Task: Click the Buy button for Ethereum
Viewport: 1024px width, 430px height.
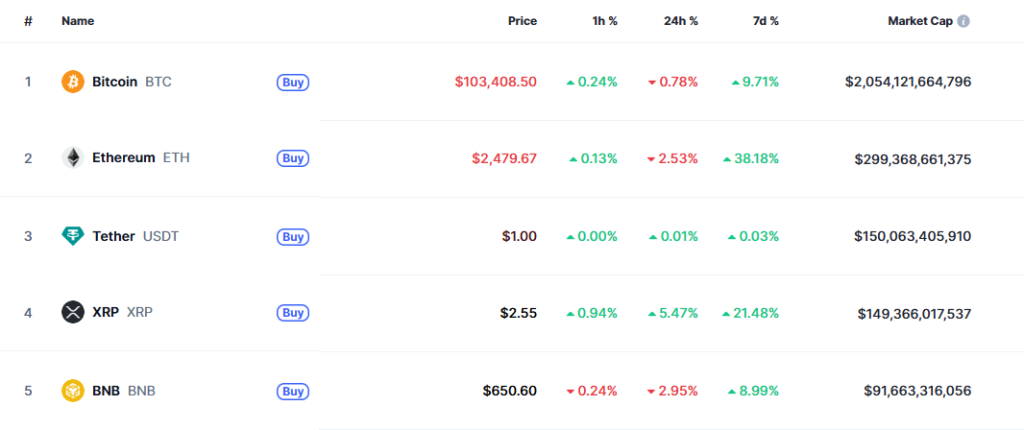Action: pos(293,158)
